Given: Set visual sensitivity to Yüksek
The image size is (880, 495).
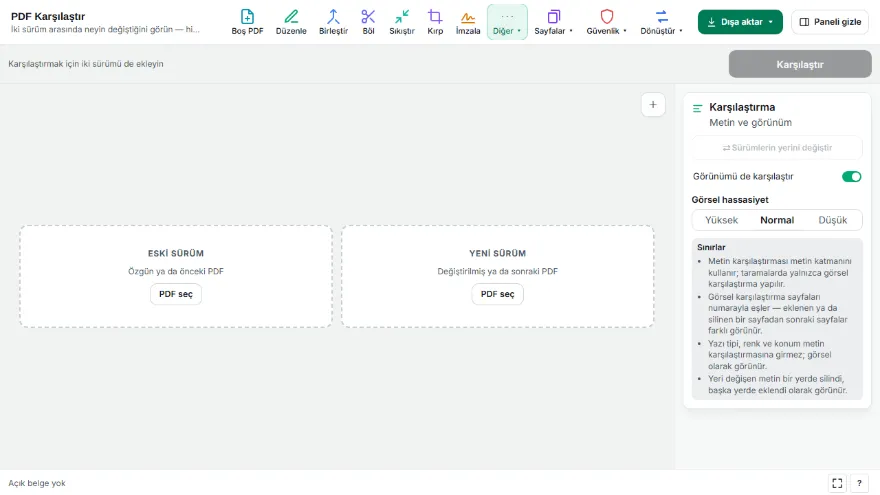Looking at the screenshot, I should [x=721, y=220].
